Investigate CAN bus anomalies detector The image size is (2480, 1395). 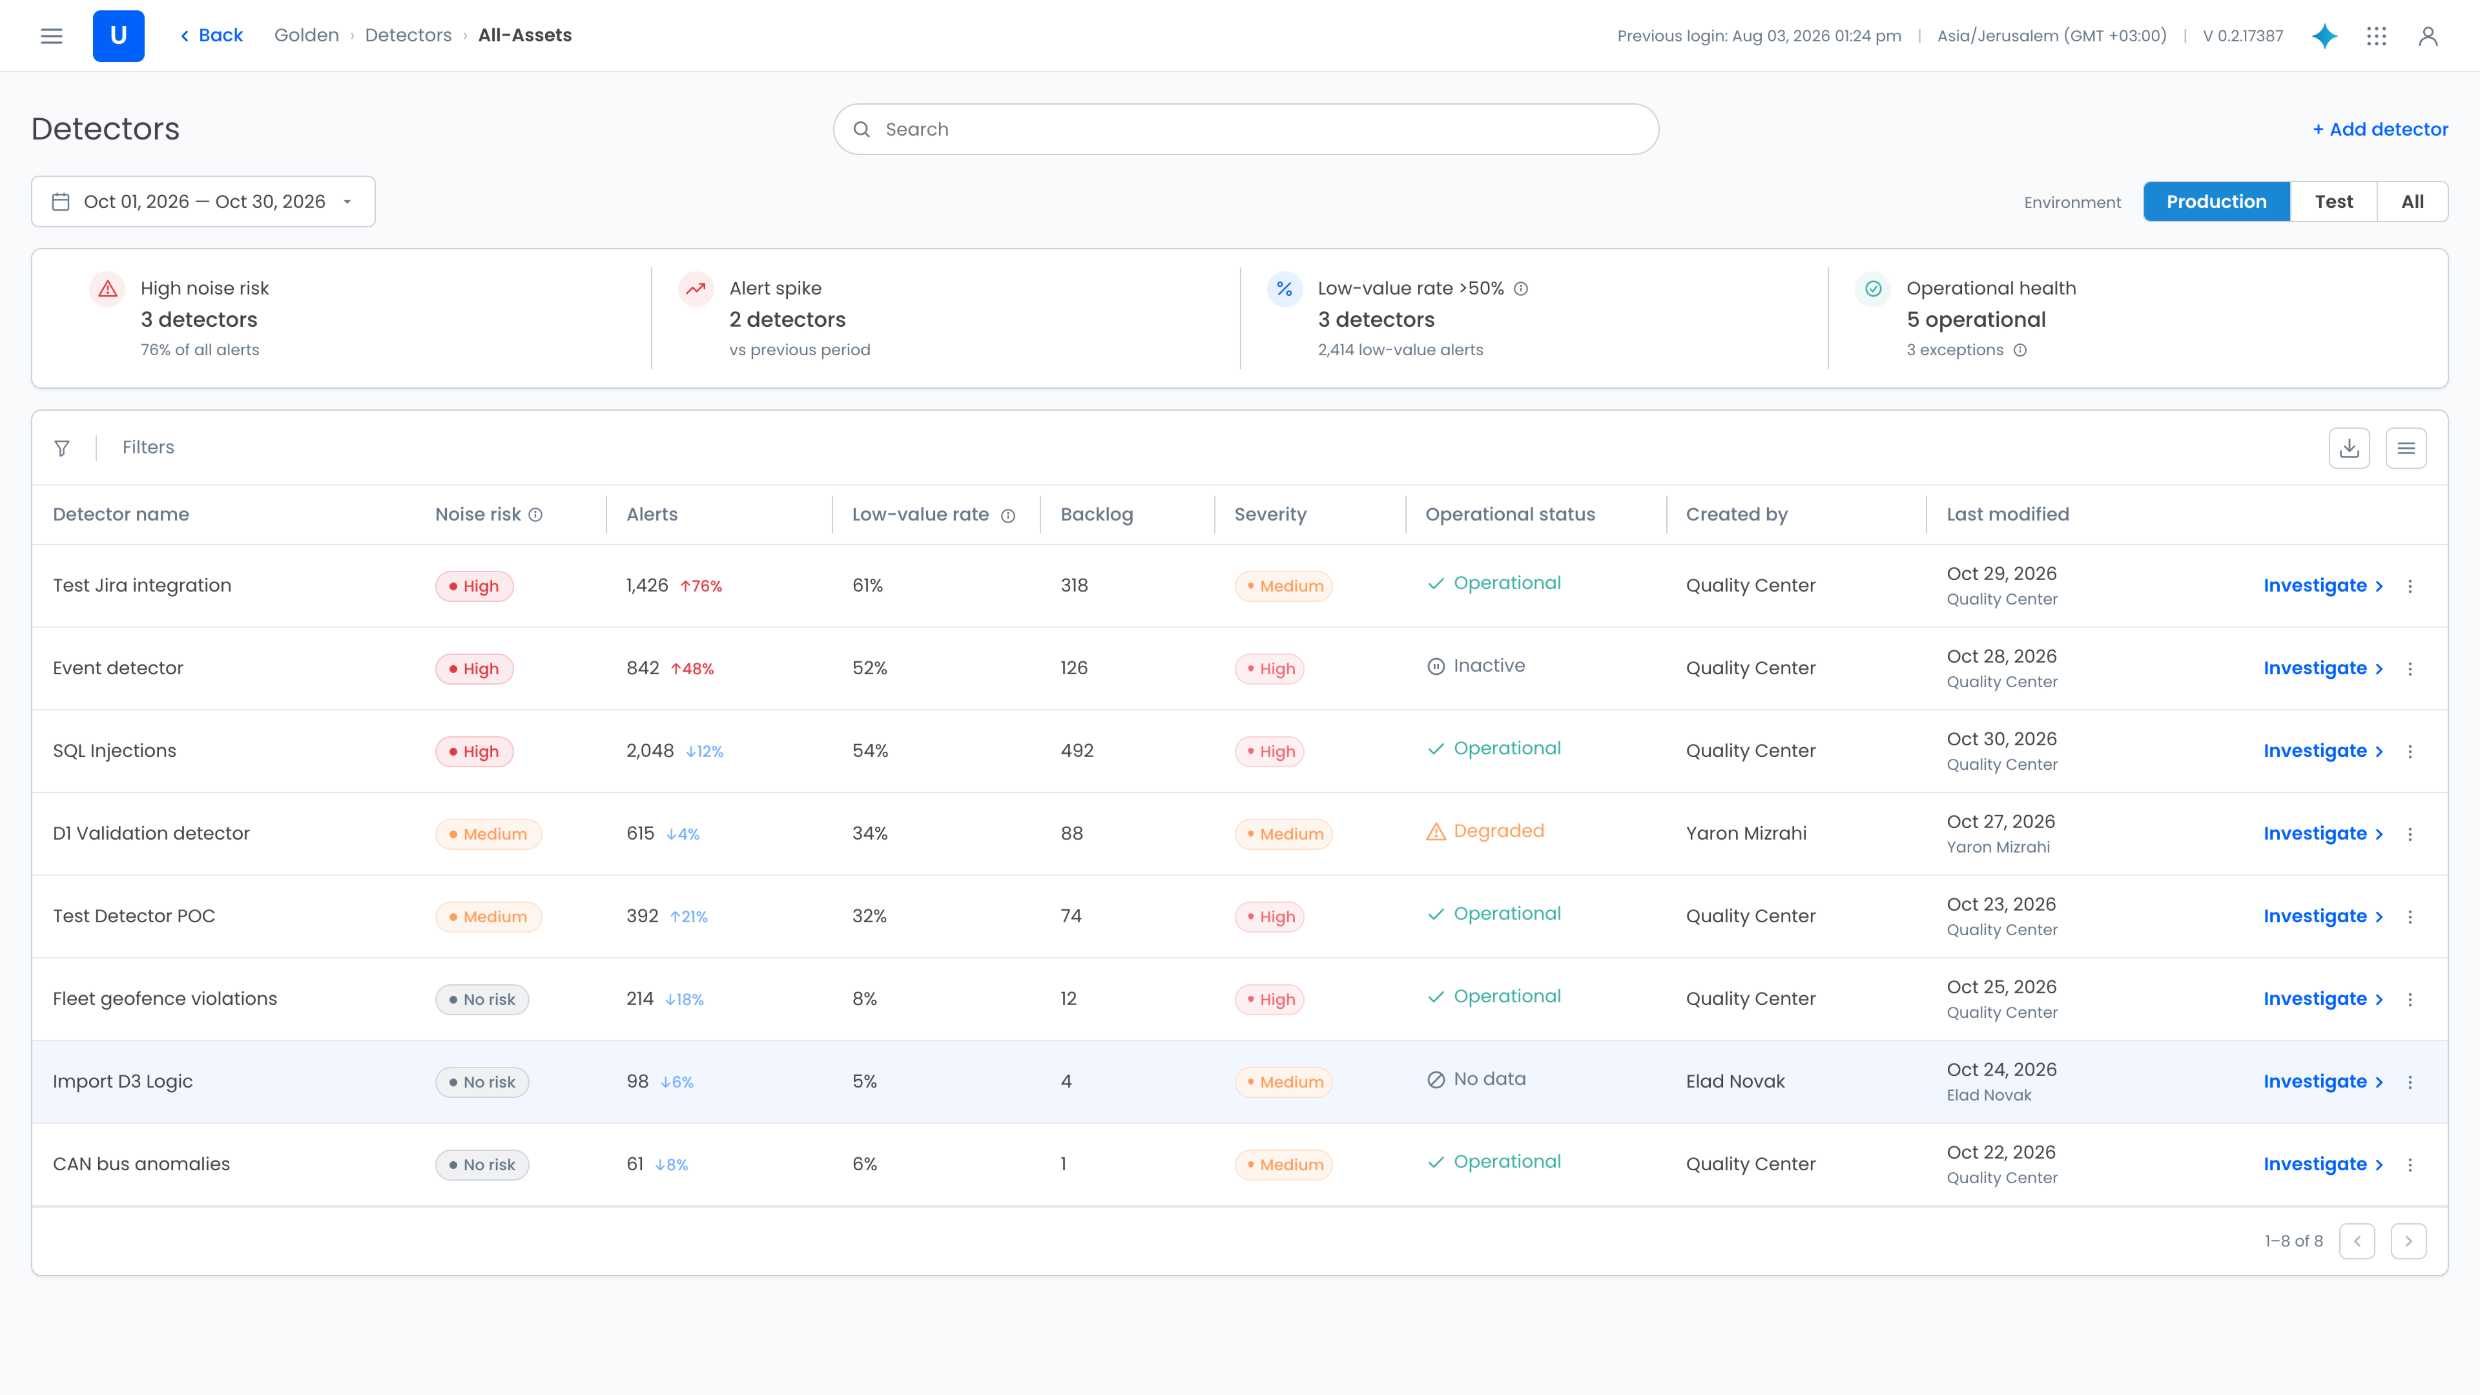pyautogui.click(x=2324, y=1165)
